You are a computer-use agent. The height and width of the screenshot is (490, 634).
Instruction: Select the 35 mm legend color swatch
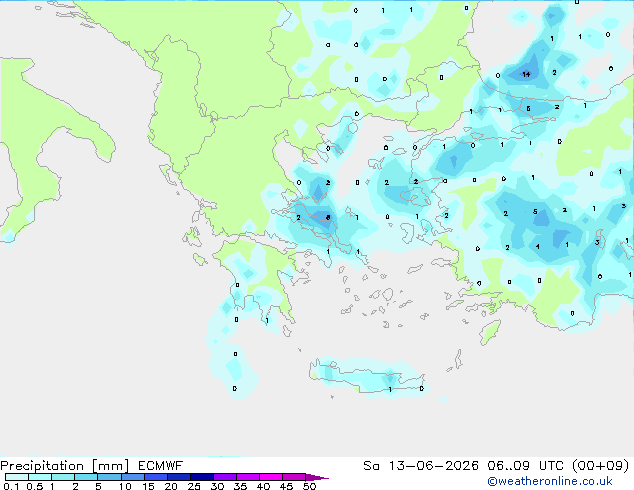[x=248, y=477]
